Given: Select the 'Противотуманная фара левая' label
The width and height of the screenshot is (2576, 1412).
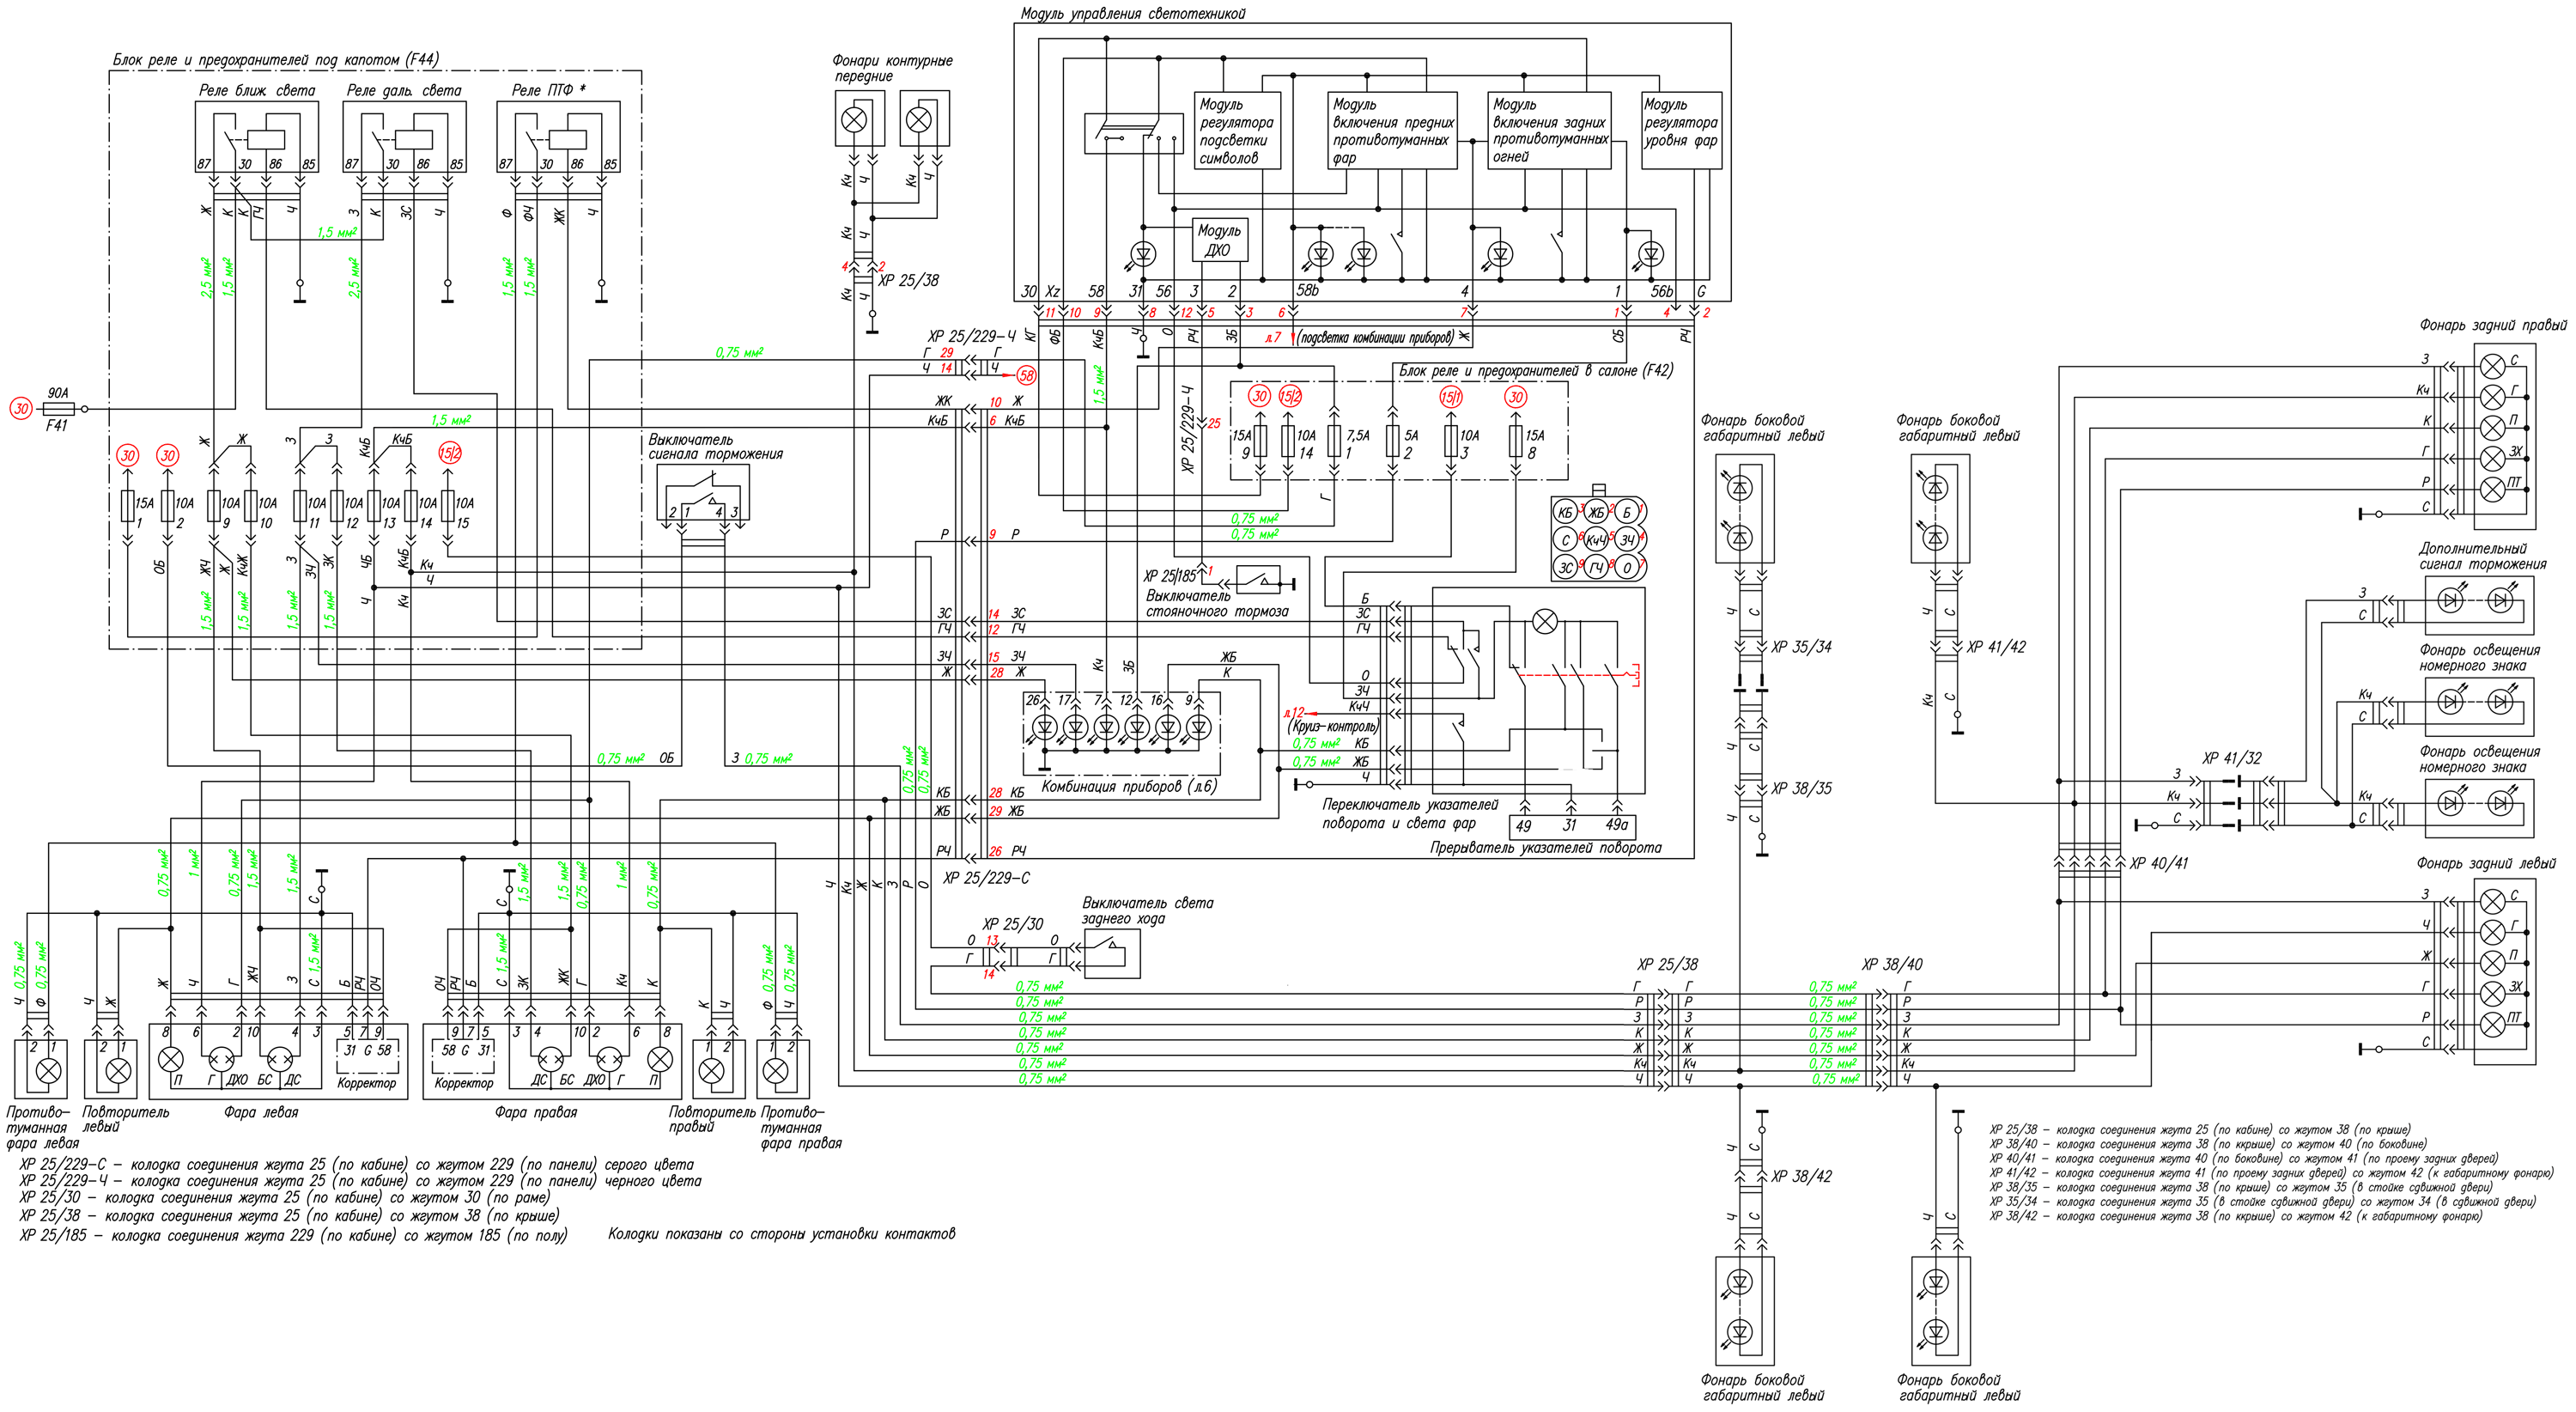Looking at the screenshot, I should click(41, 1128).
